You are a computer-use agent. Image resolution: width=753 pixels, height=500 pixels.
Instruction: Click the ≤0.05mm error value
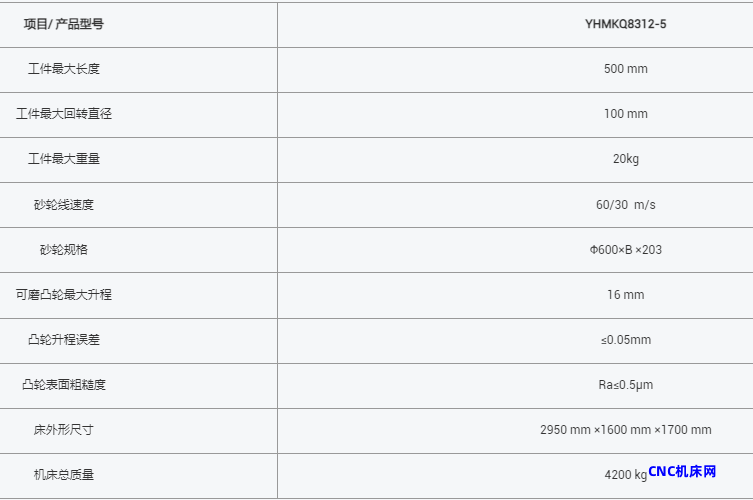click(x=625, y=340)
